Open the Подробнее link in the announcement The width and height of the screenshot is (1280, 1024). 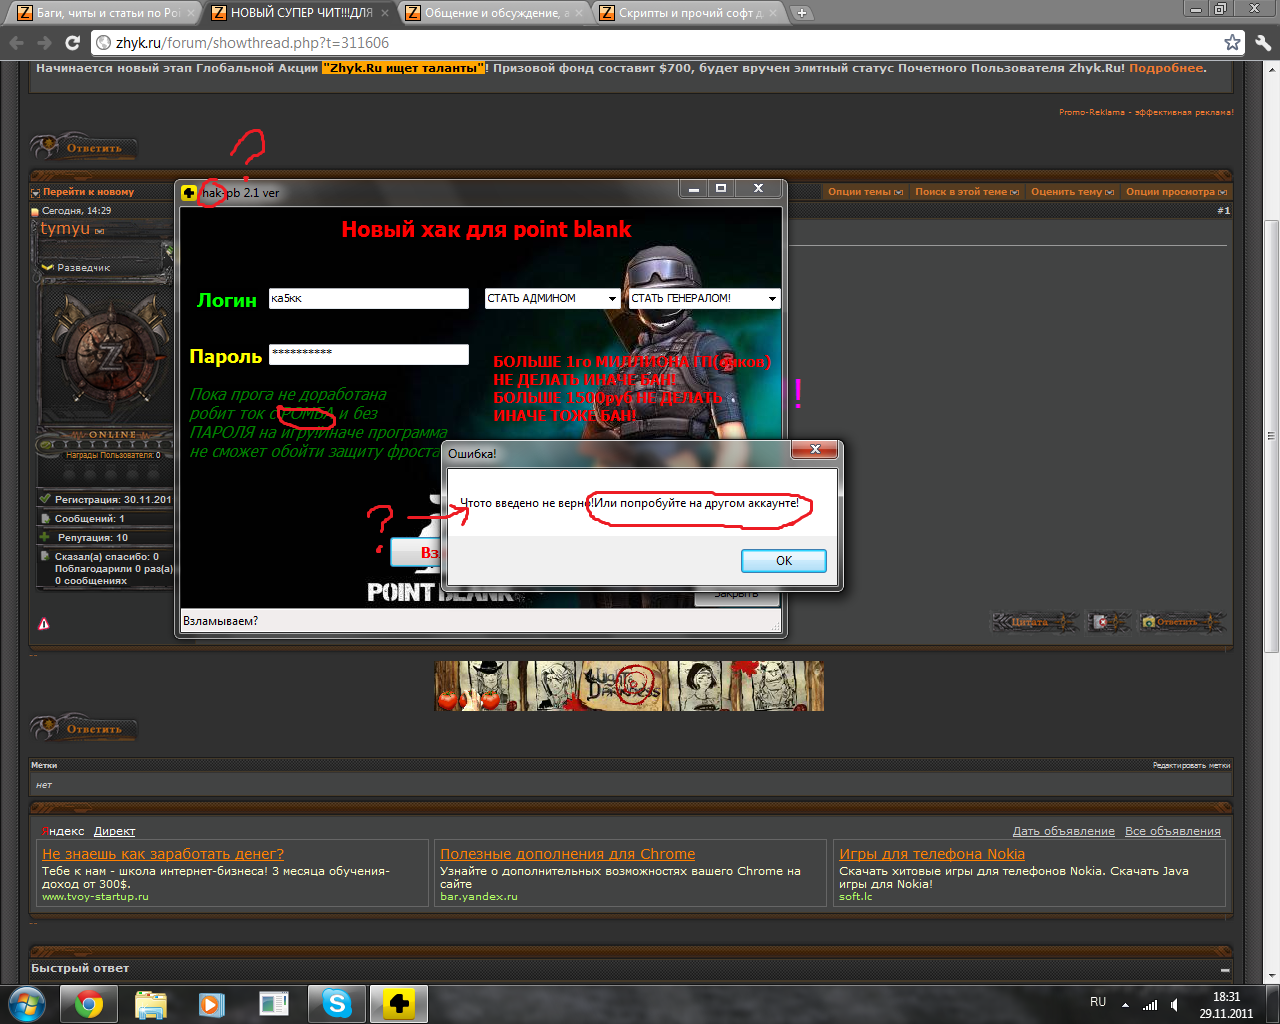(x=1166, y=68)
